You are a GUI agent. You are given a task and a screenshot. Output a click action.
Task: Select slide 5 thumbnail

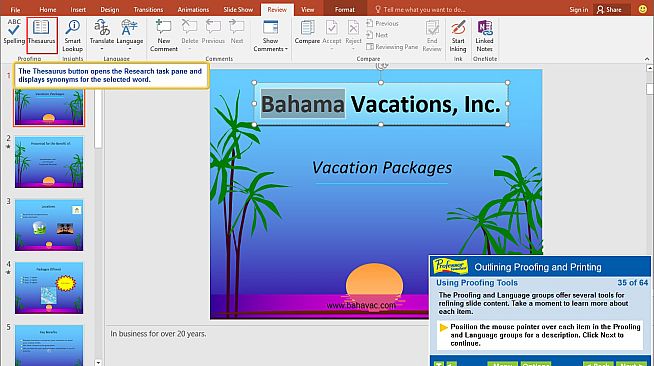coord(49,345)
